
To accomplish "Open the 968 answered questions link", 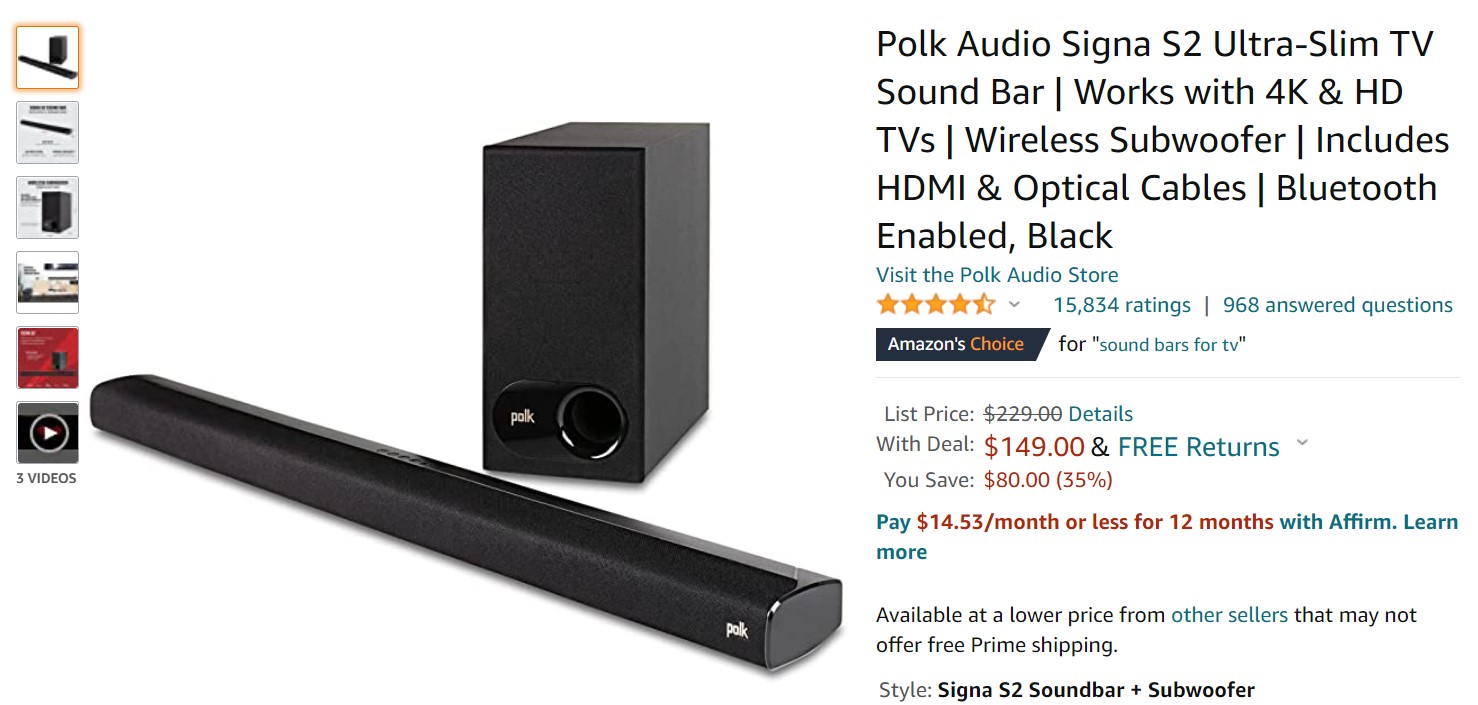I will (1338, 305).
